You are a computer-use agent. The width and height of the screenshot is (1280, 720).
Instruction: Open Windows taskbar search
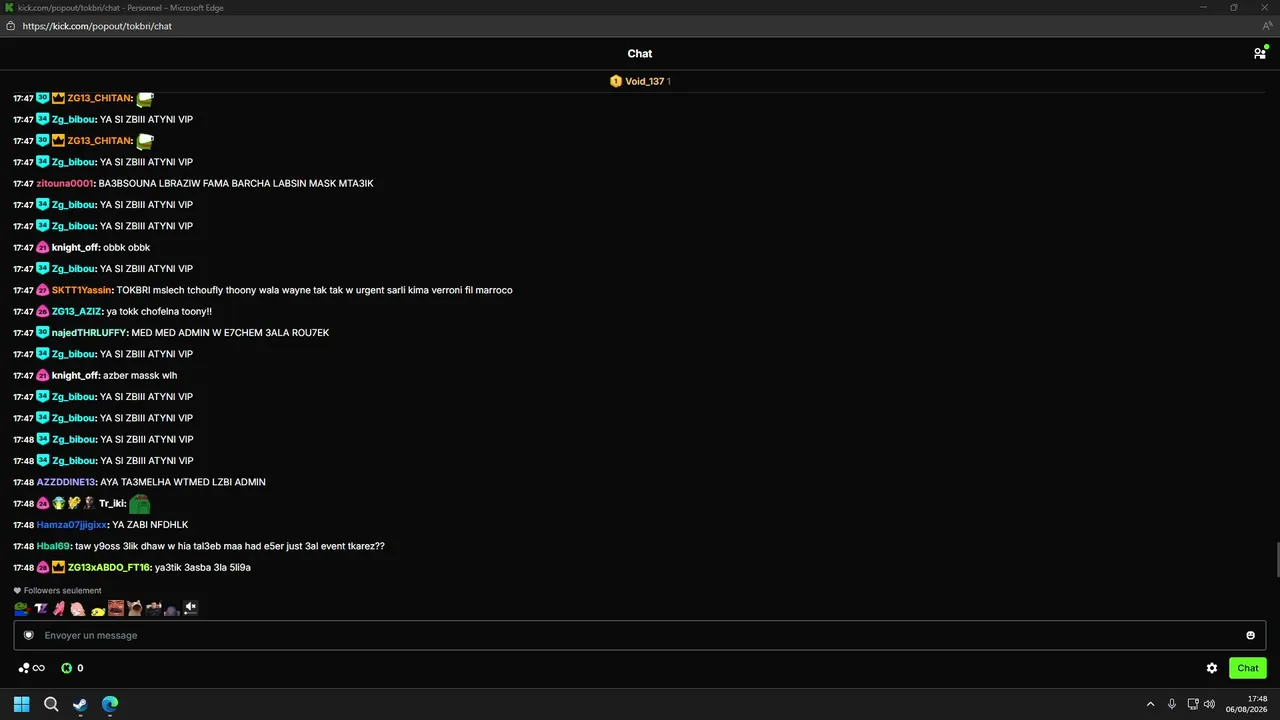tap(51, 704)
